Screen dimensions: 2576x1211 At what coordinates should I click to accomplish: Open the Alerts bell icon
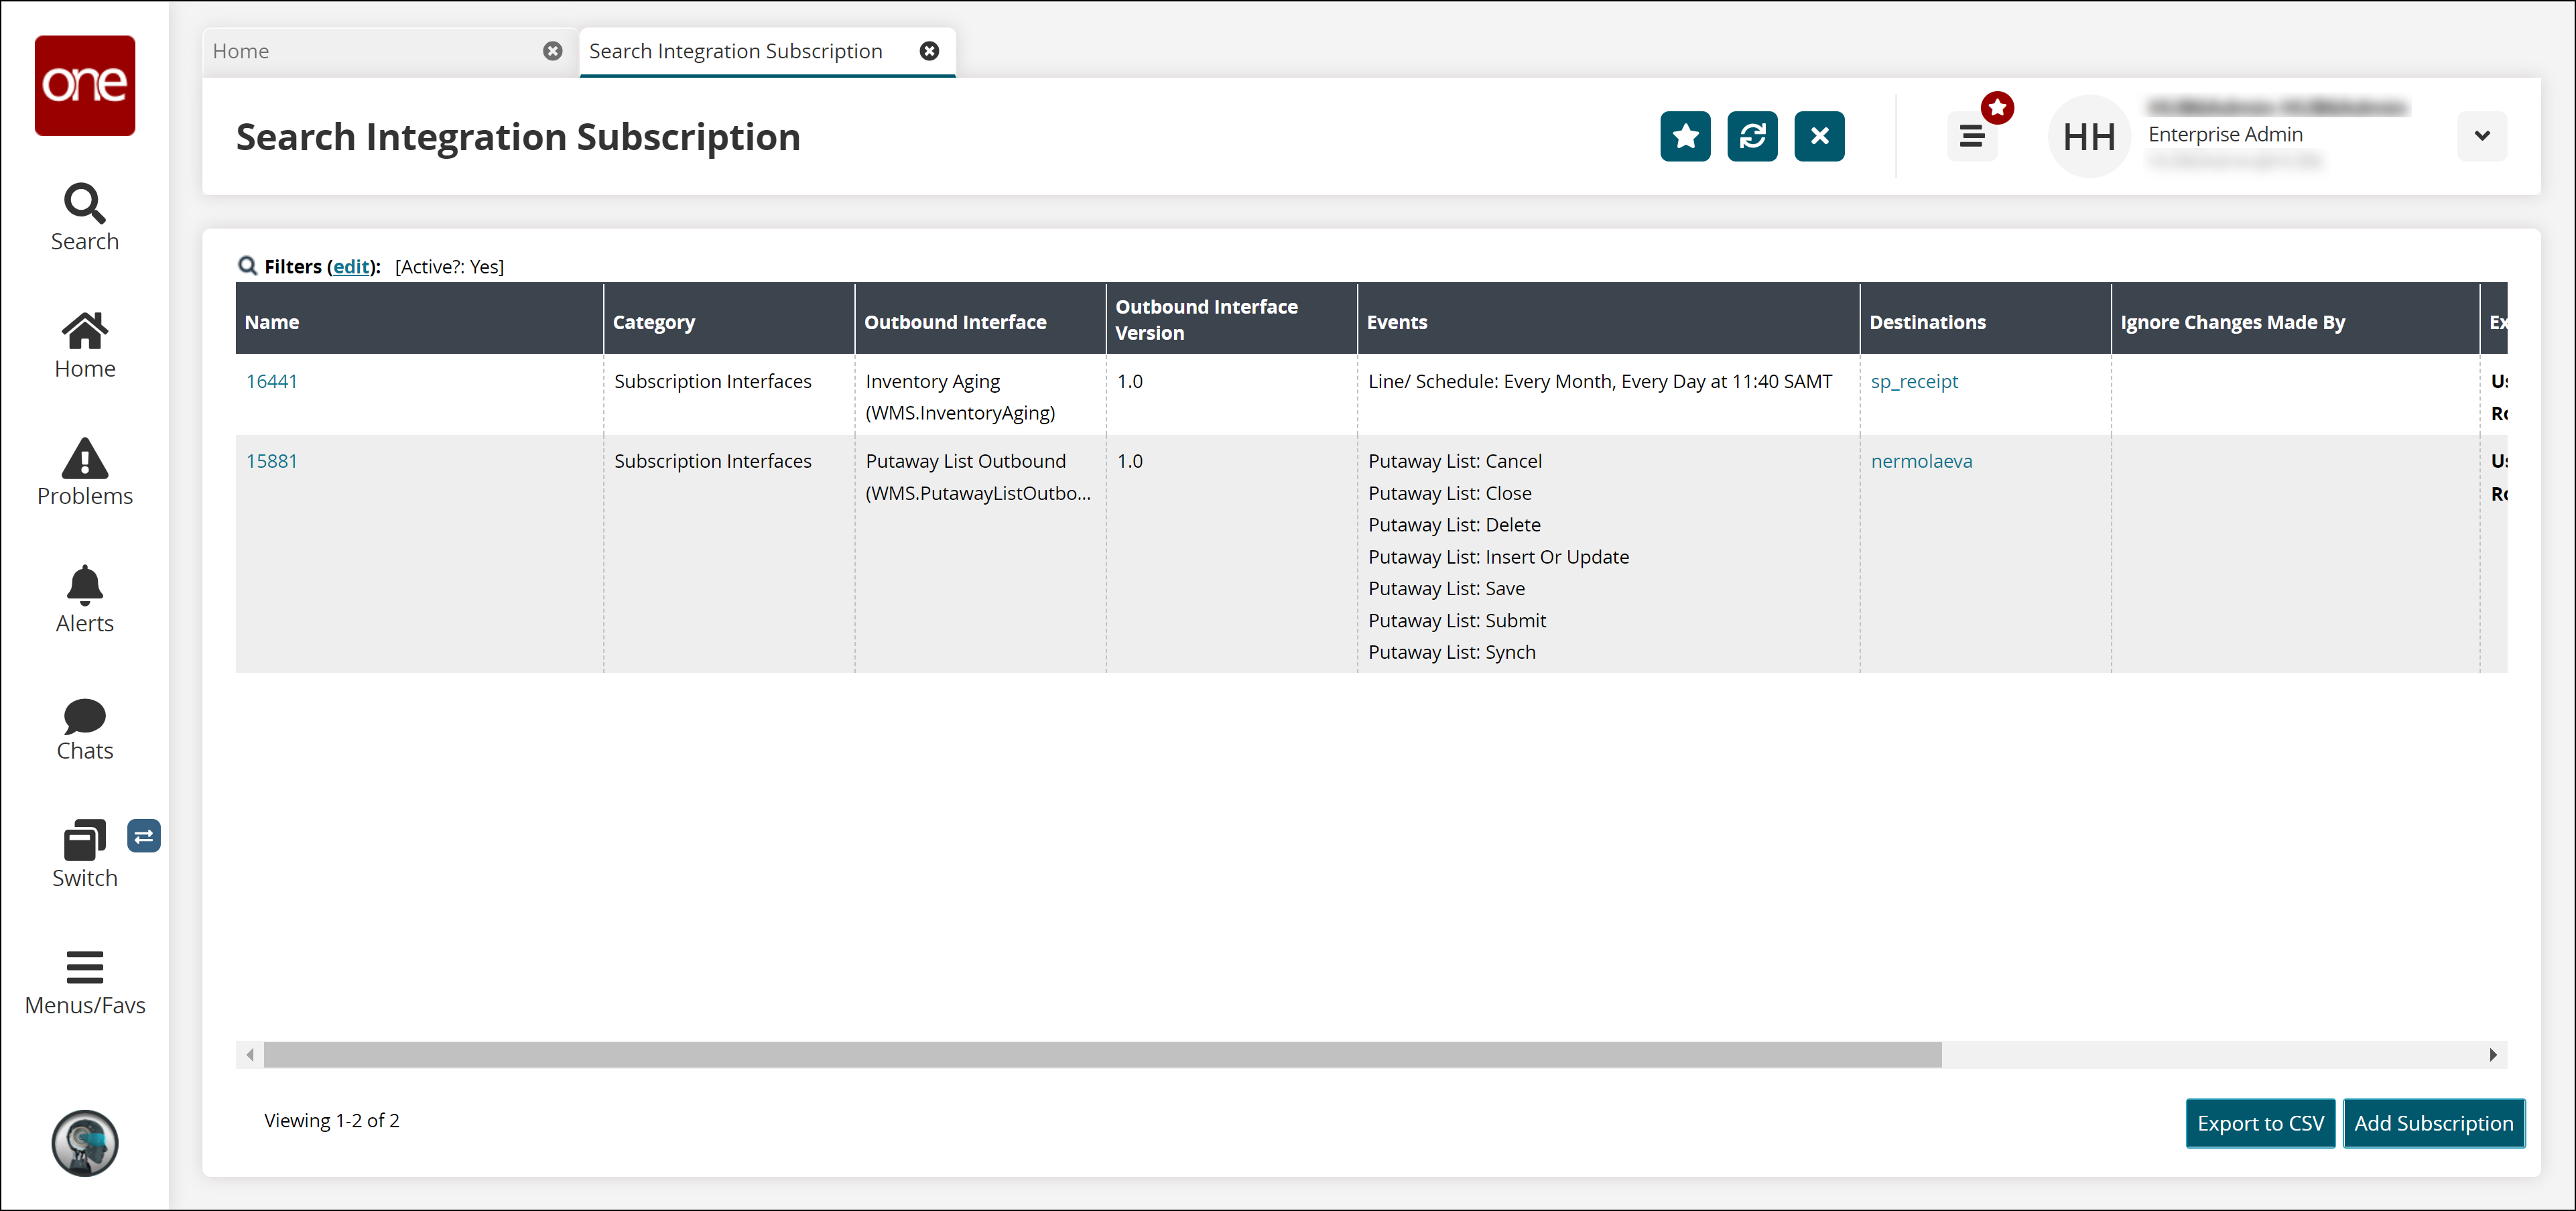coord(84,585)
